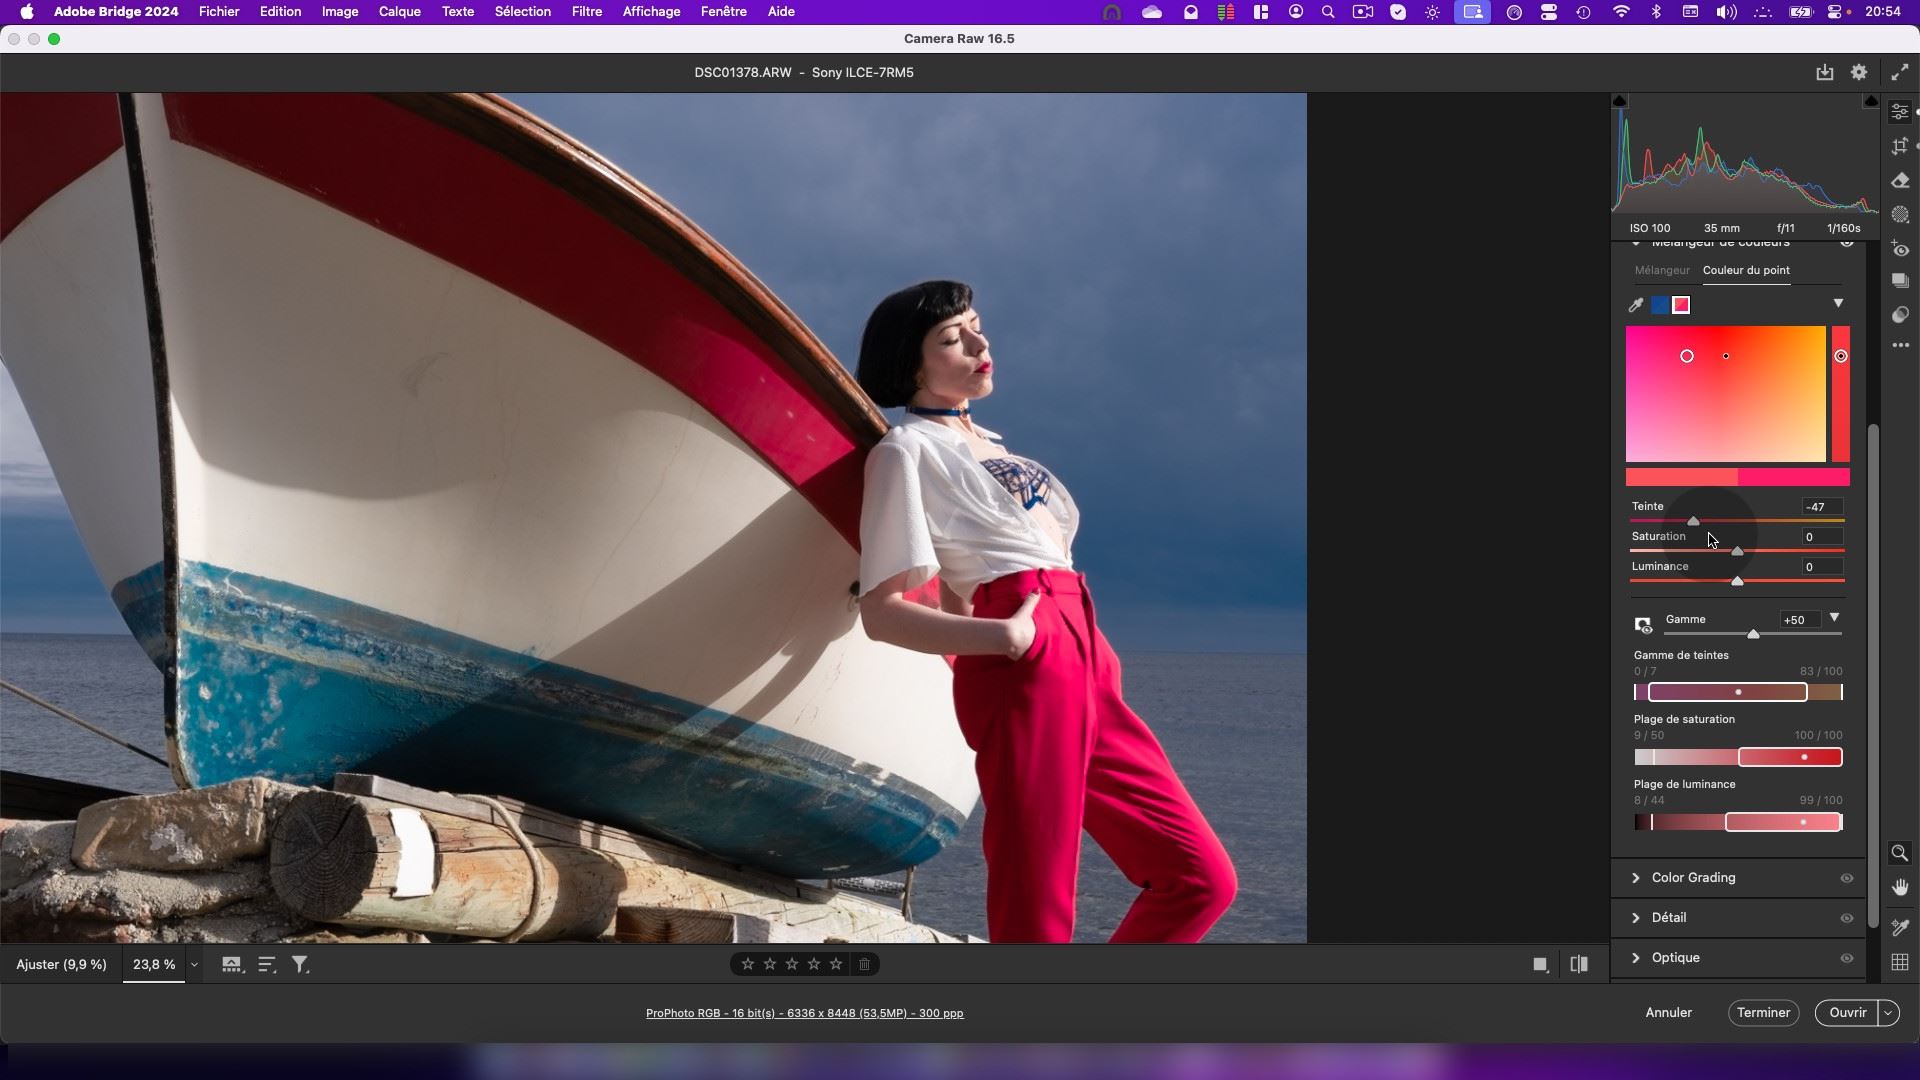The width and height of the screenshot is (1920, 1080).
Task: Expand the Optique panel
Action: point(1636,958)
